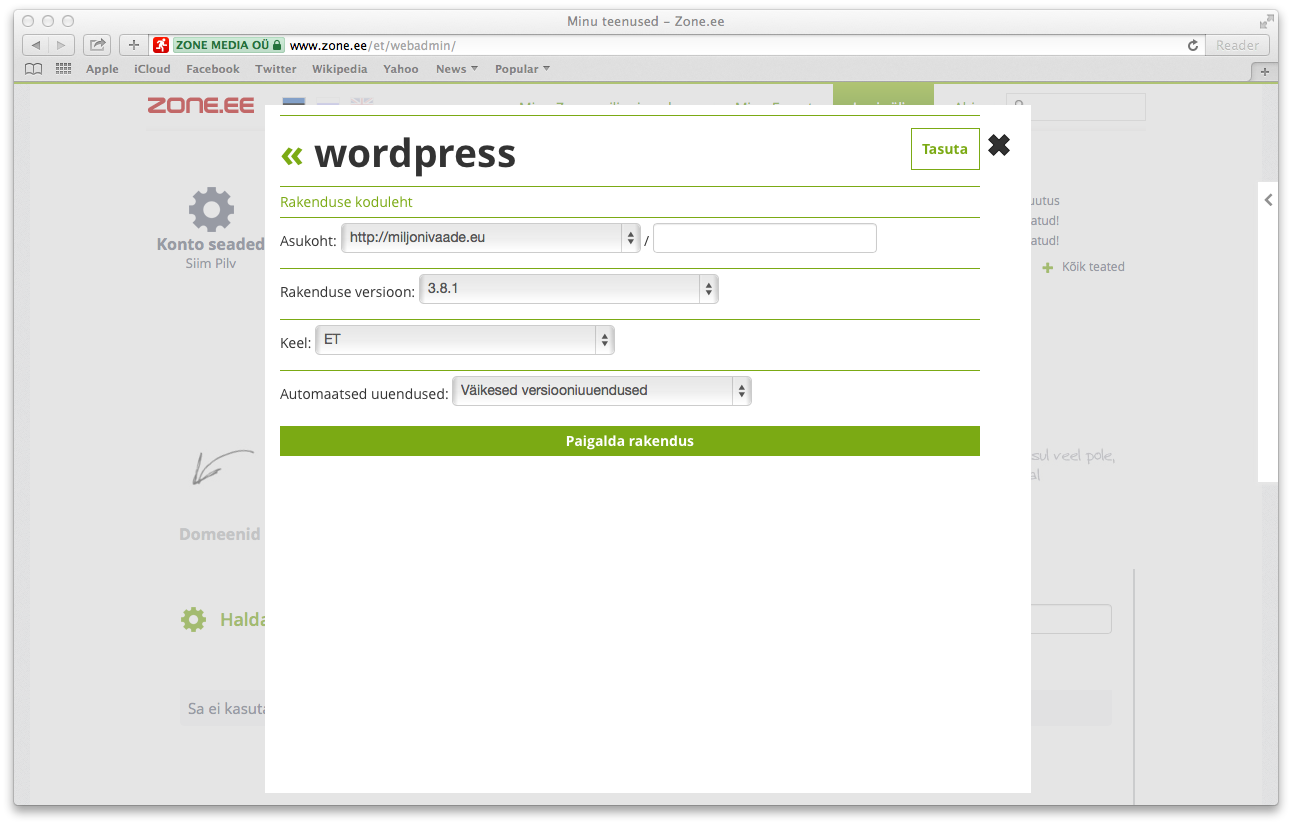This screenshot has height=825, width=1292.
Task: Click the ZONE MEDIA OÜ certificate badge
Action: [228, 45]
